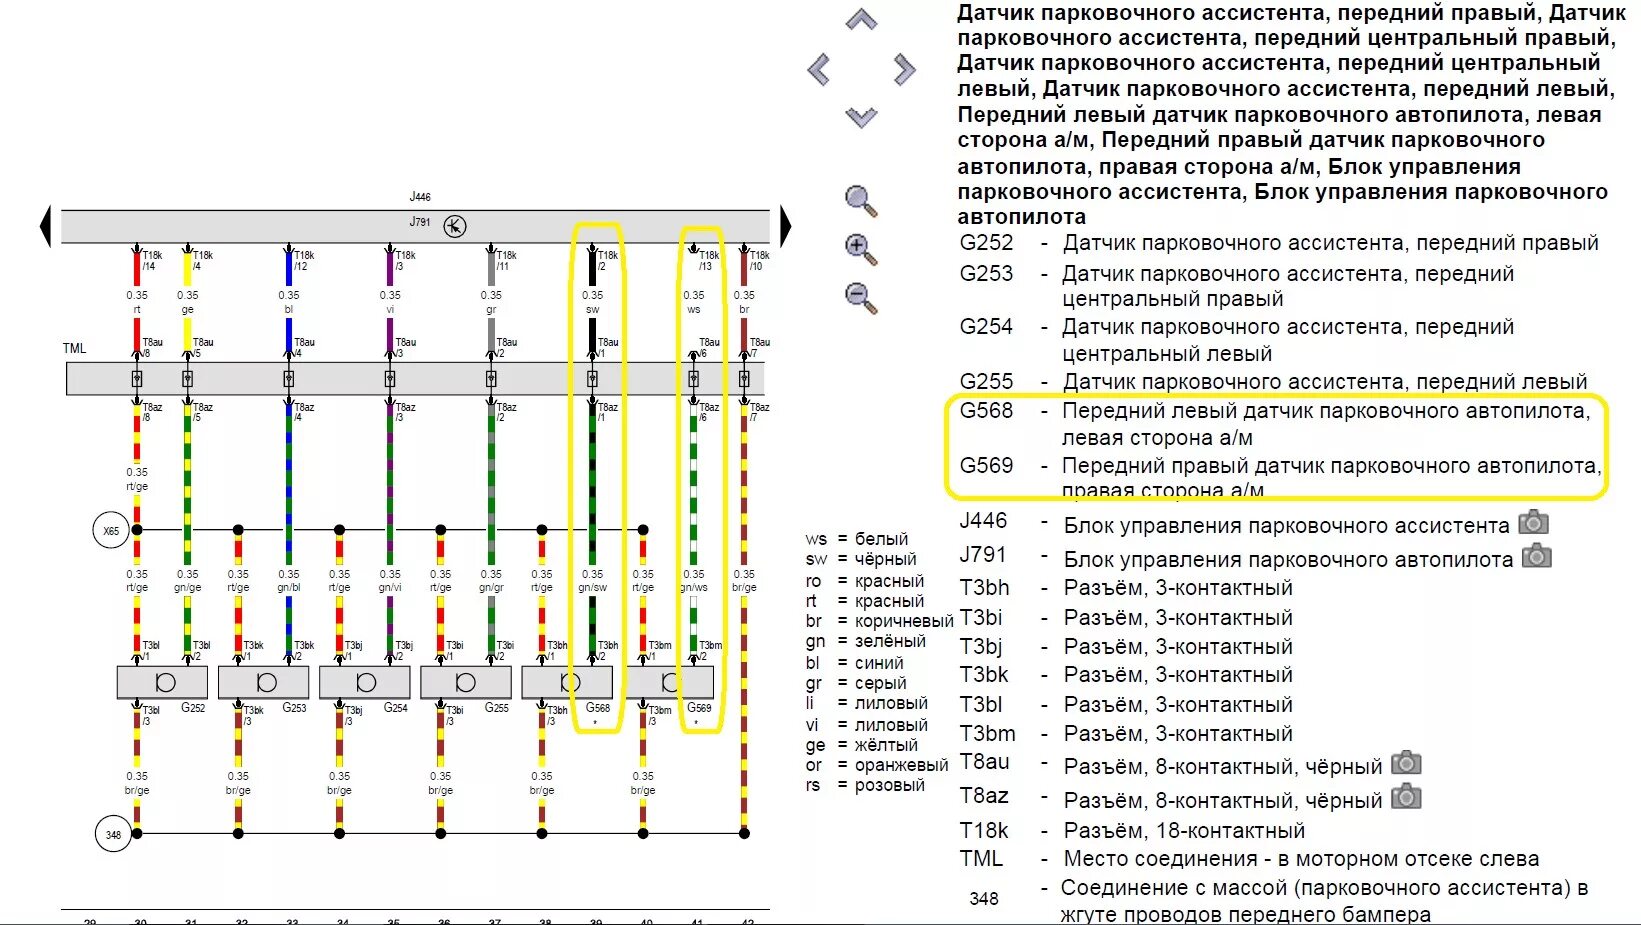Select legend entry T3bi connector

point(1126,618)
